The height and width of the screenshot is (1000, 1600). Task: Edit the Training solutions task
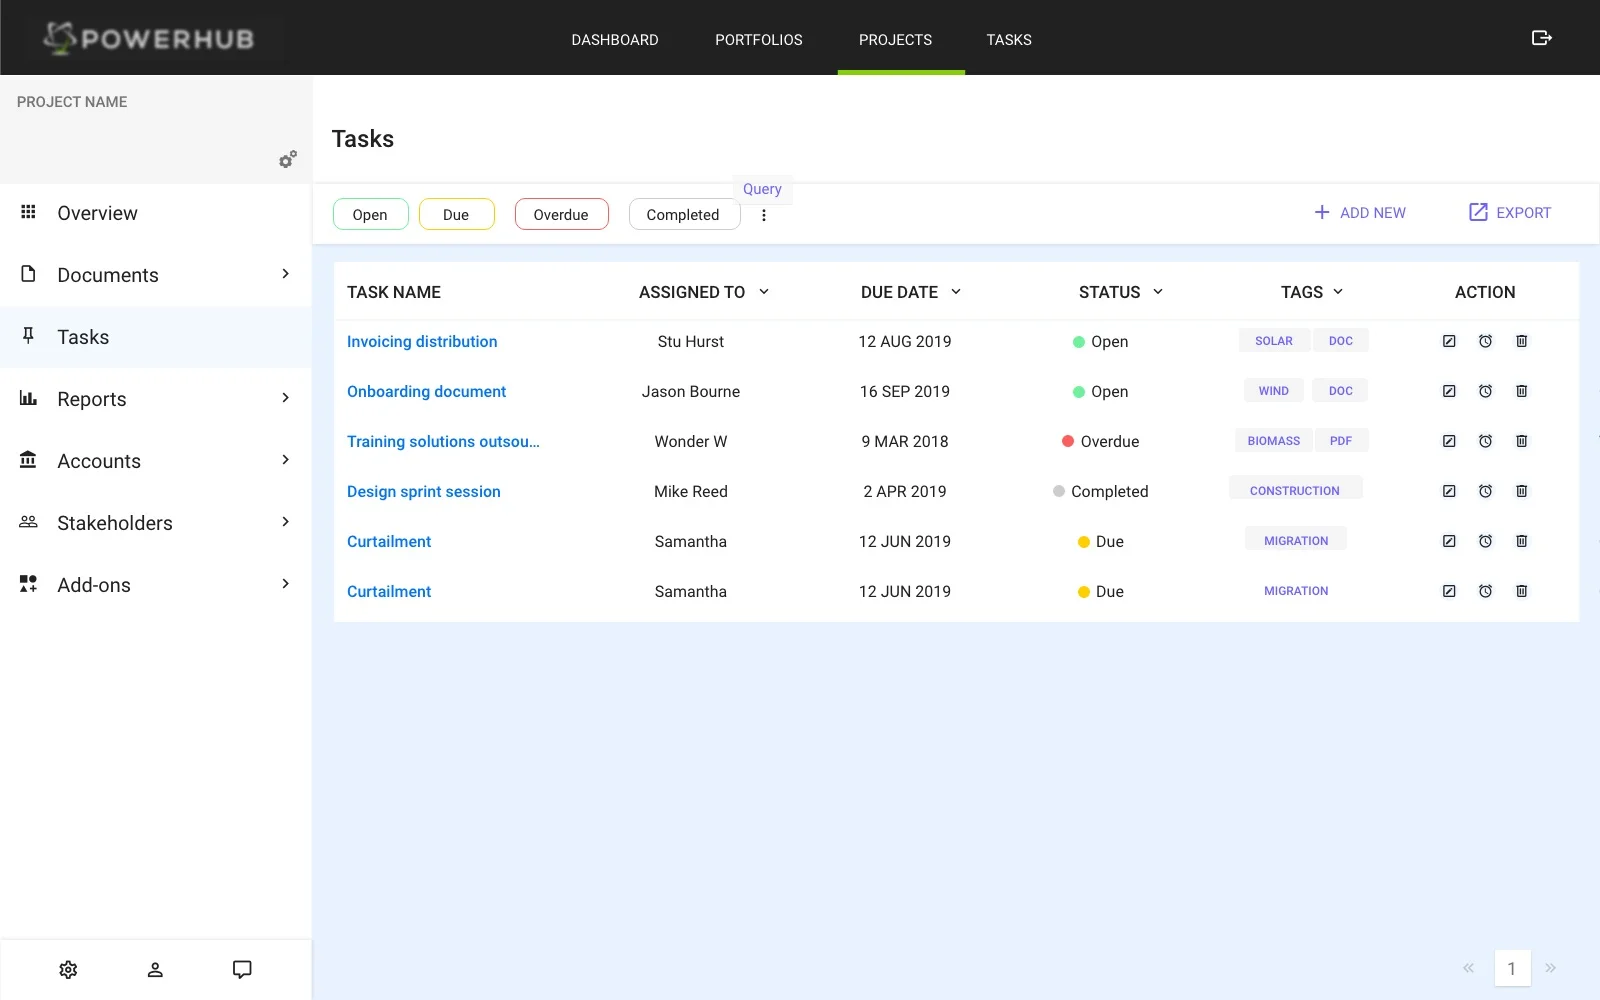click(x=1449, y=441)
